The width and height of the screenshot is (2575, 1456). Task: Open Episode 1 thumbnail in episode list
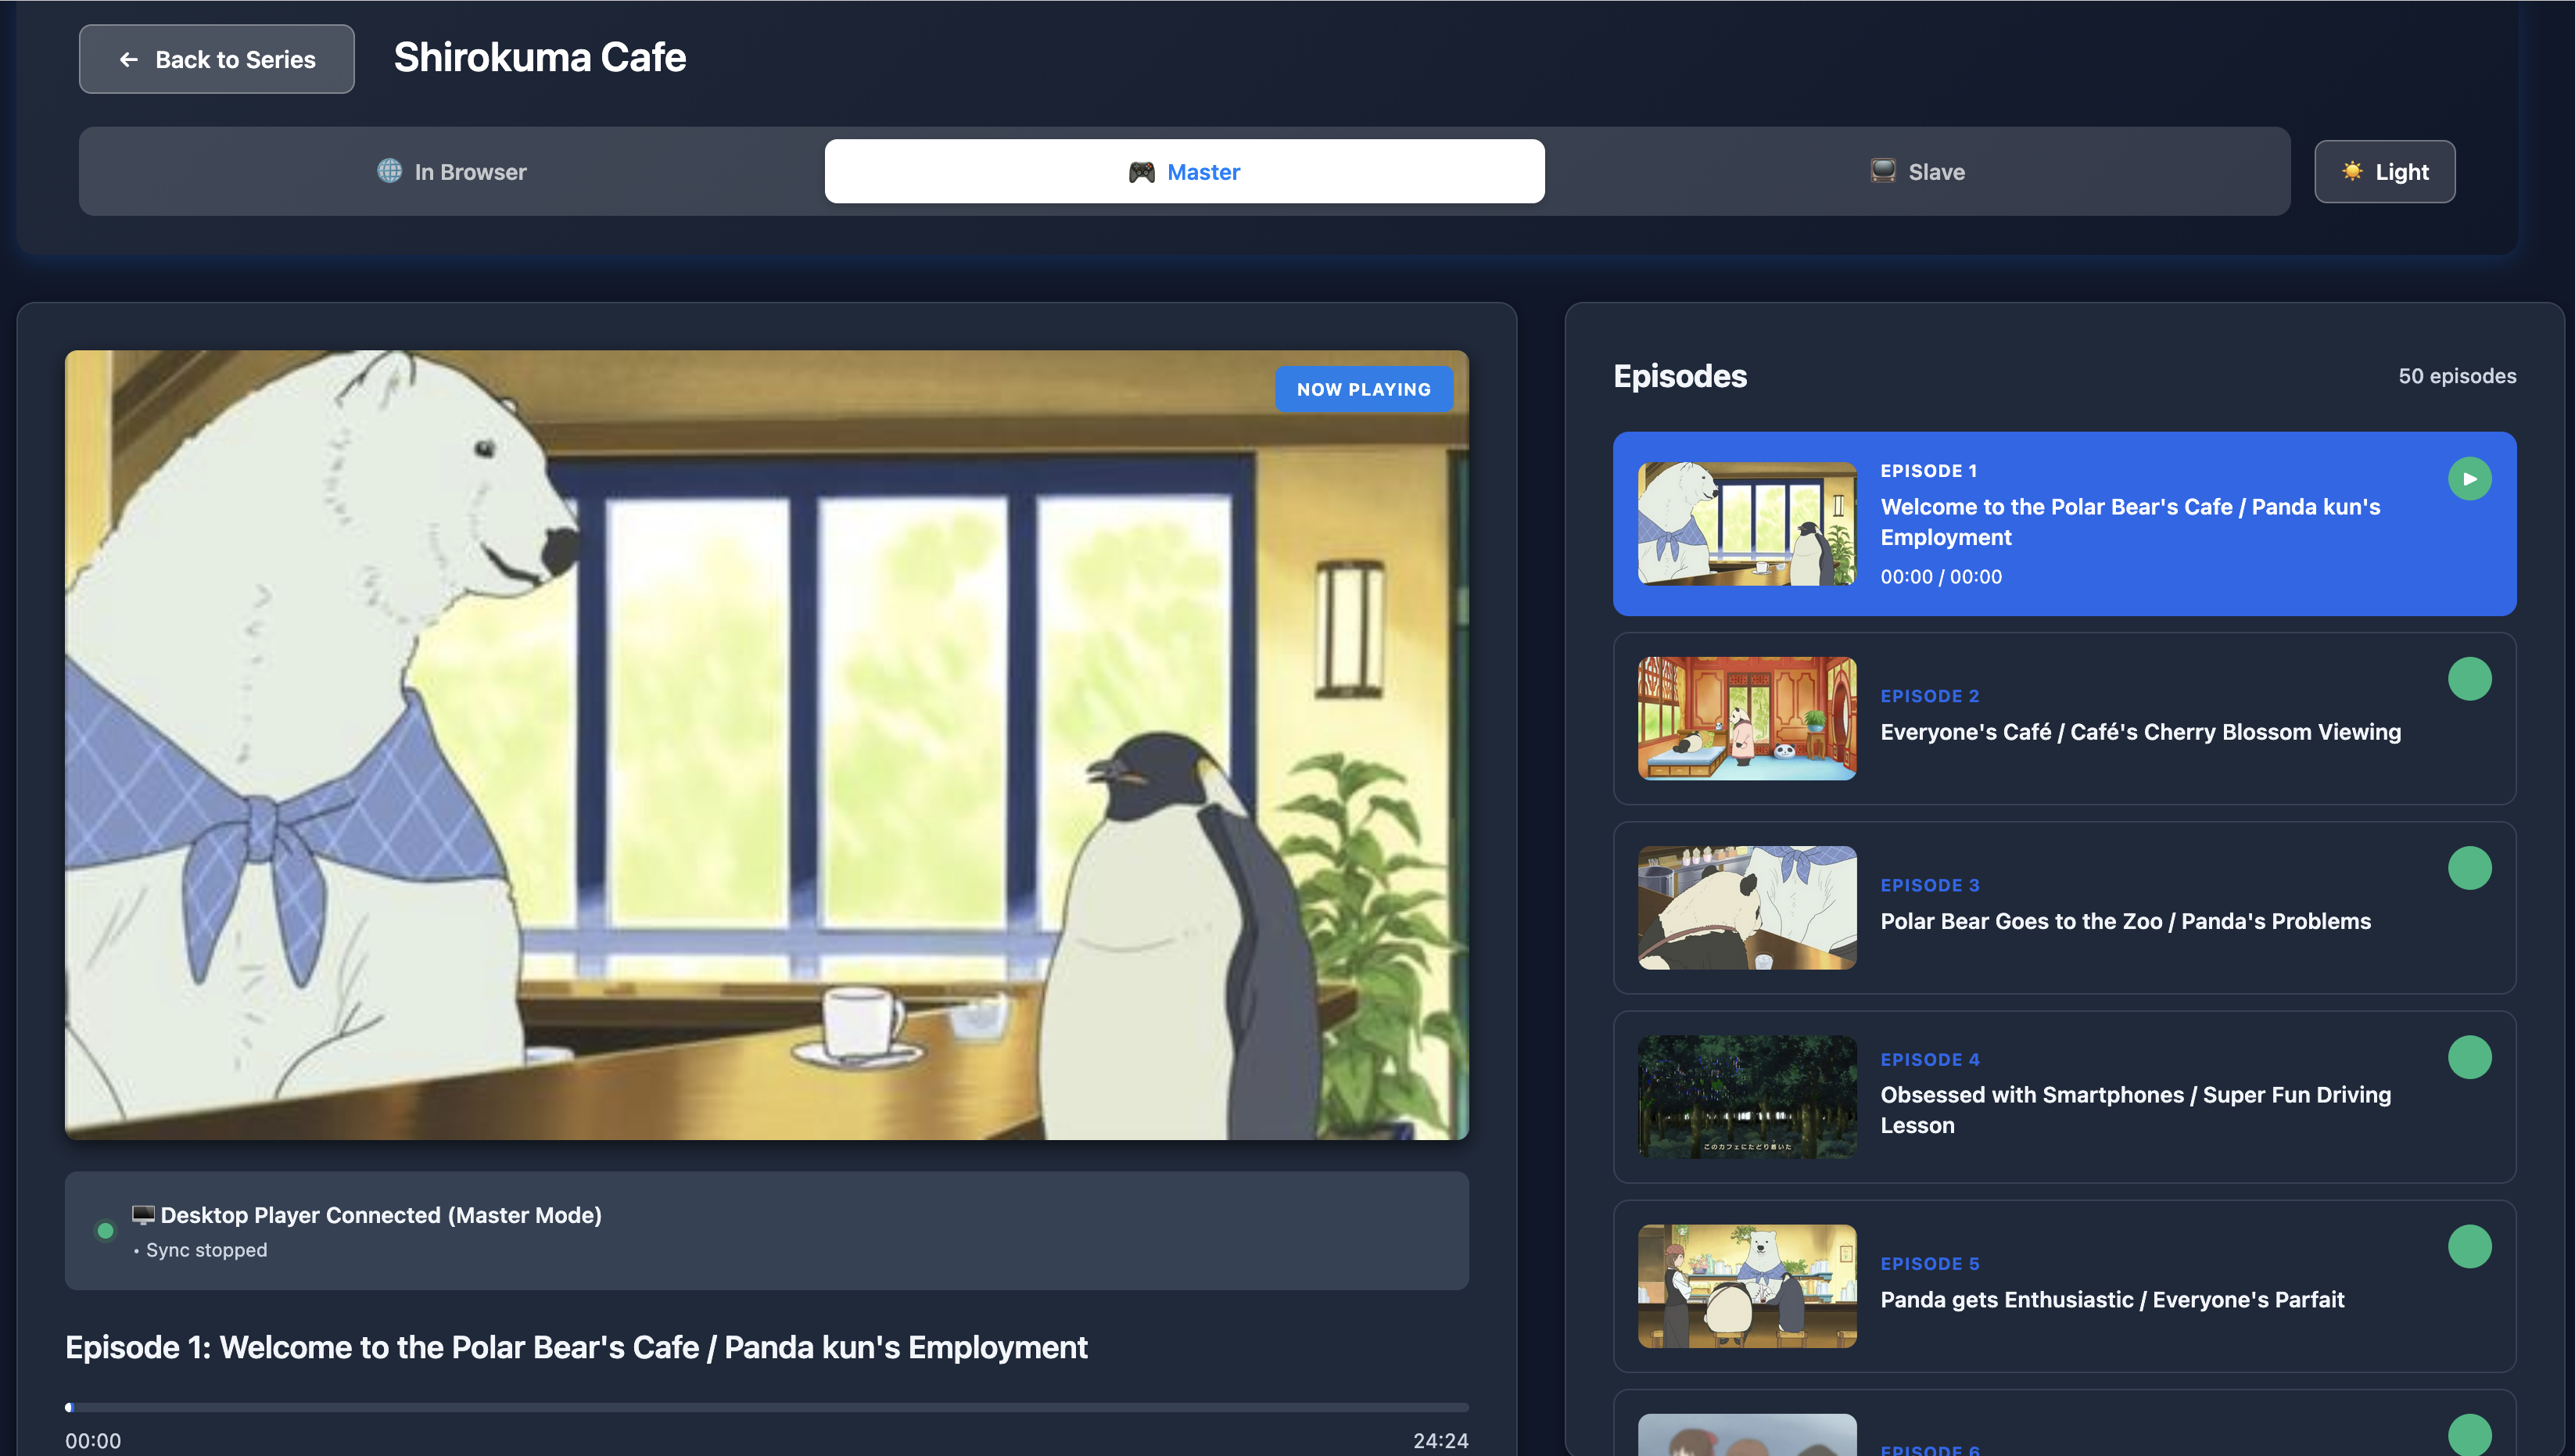(1747, 524)
